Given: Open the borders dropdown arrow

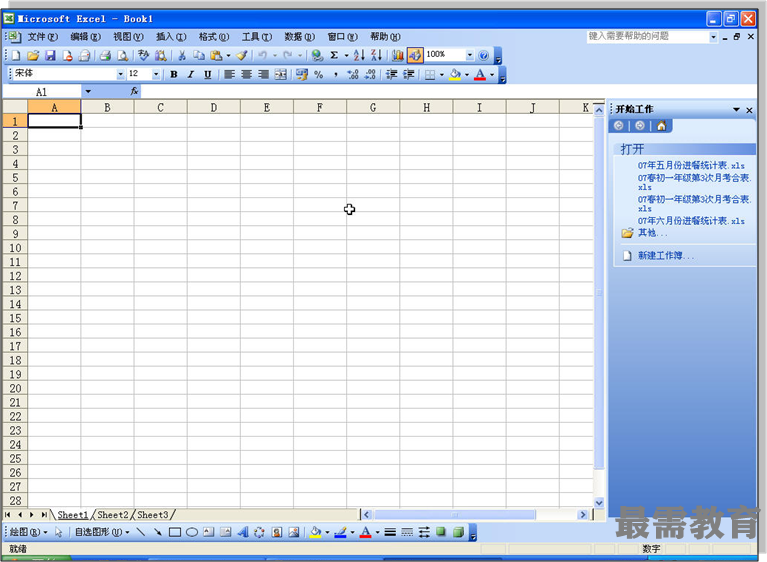Looking at the screenshot, I should click(x=442, y=75).
